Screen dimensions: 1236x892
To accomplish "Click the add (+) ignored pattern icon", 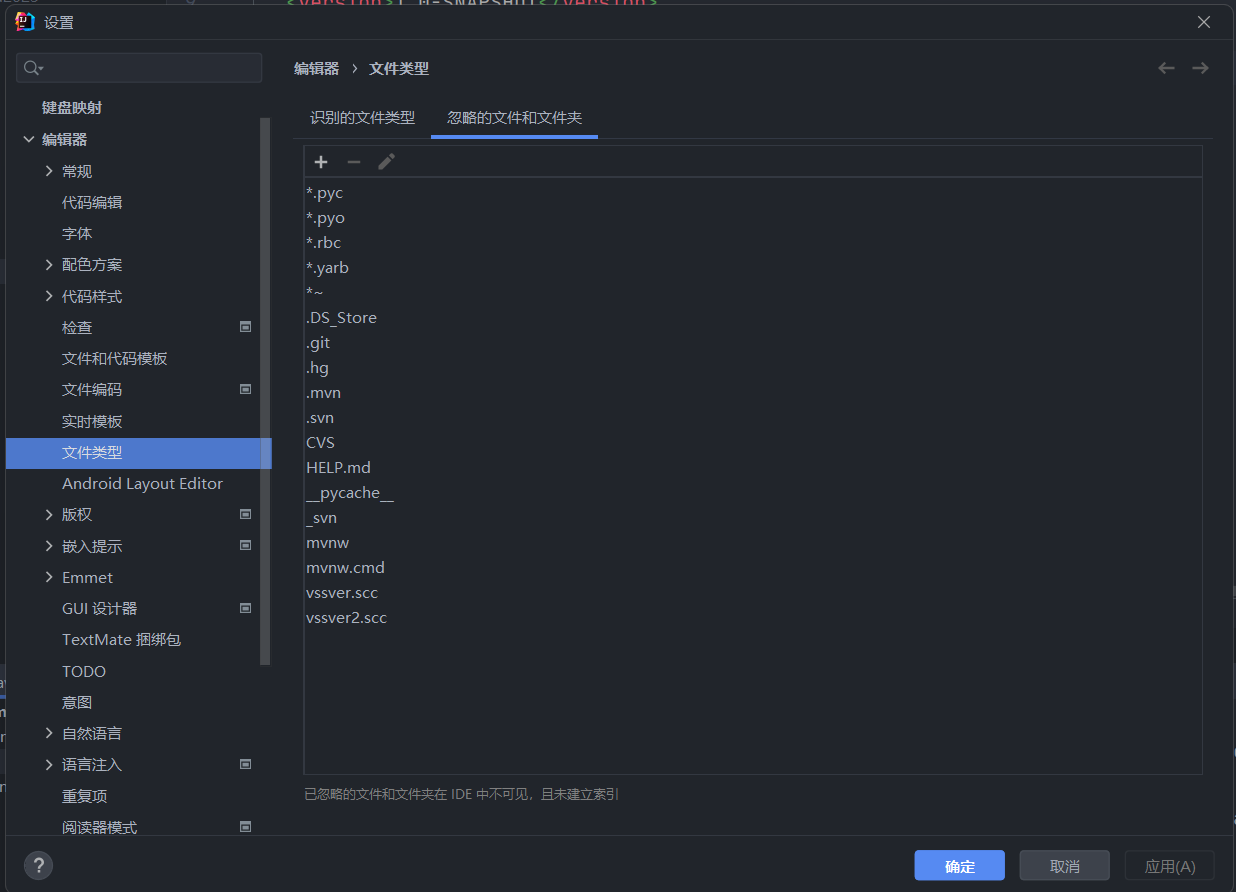I will (321, 162).
